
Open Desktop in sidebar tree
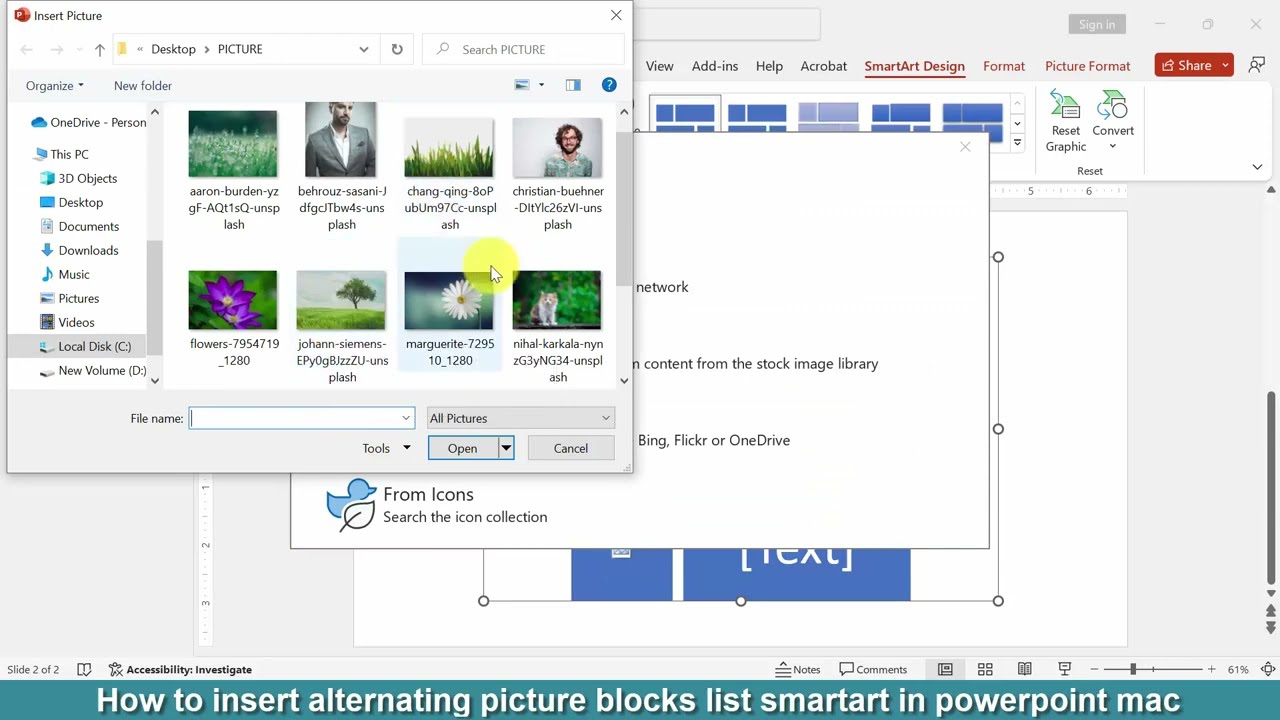(72, 202)
